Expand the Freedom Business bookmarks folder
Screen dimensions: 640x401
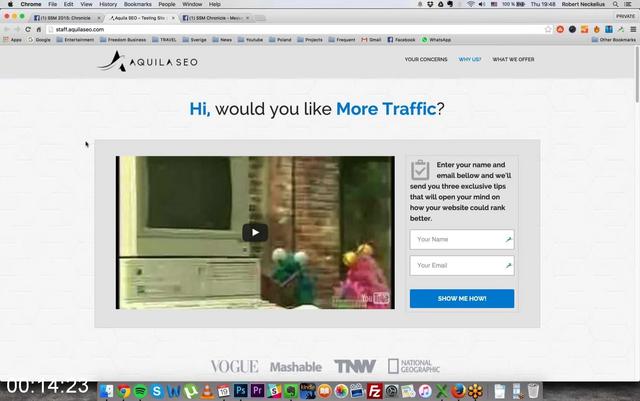[x=123, y=40]
